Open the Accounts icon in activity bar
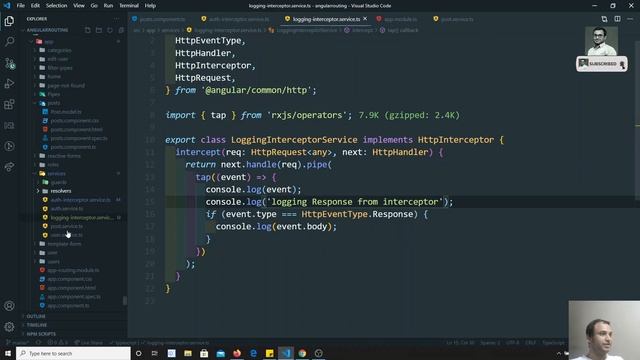 point(9,306)
